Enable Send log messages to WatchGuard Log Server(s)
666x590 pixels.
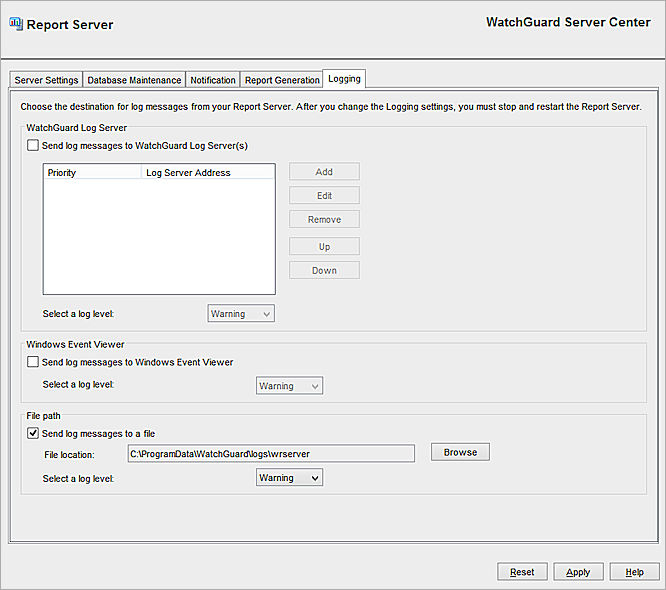click(x=34, y=146)
